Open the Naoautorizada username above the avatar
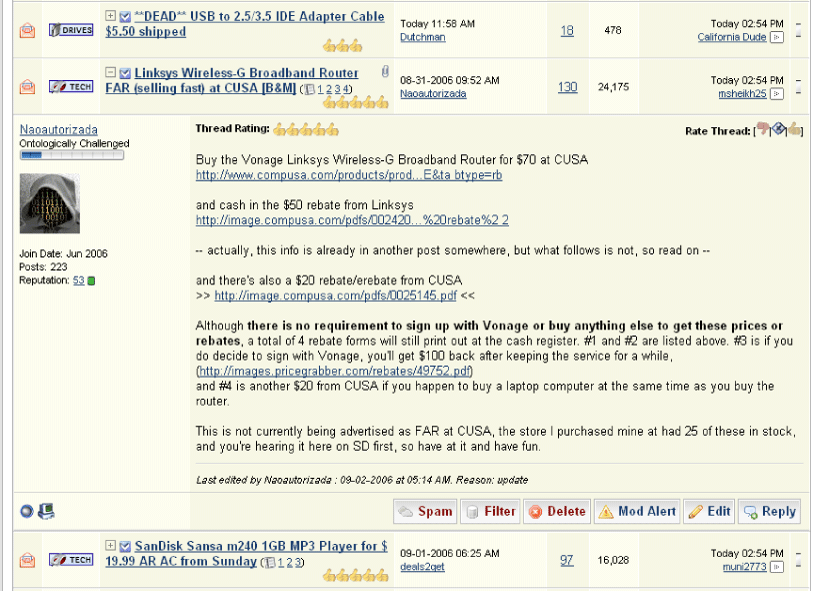 point(59,129)
